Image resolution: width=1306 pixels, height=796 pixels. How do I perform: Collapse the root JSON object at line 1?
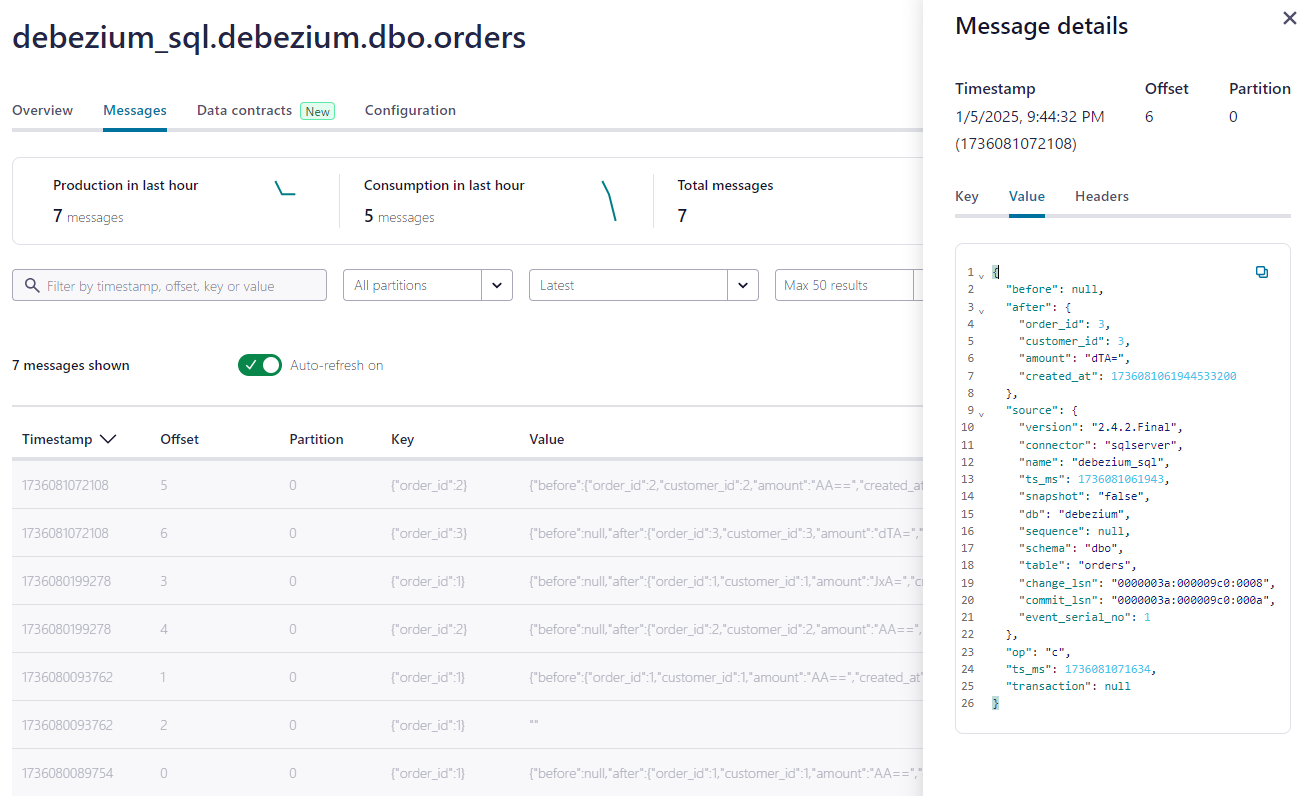tap(980, 274)
